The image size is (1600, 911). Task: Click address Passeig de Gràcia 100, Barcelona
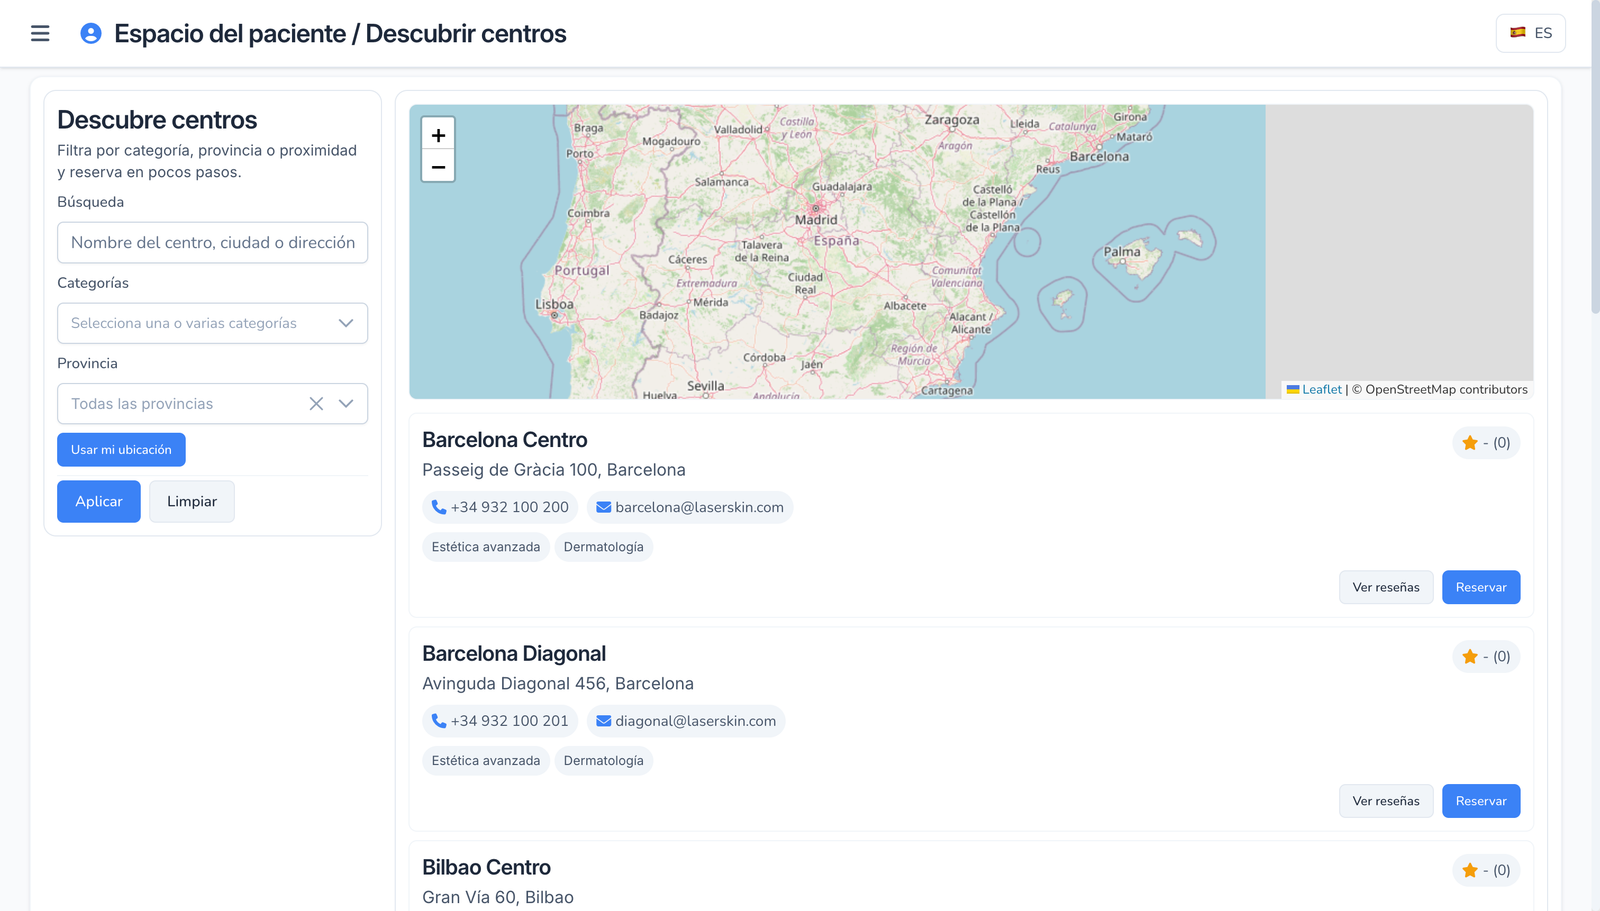pyautogui.click(x=554, y=470)
